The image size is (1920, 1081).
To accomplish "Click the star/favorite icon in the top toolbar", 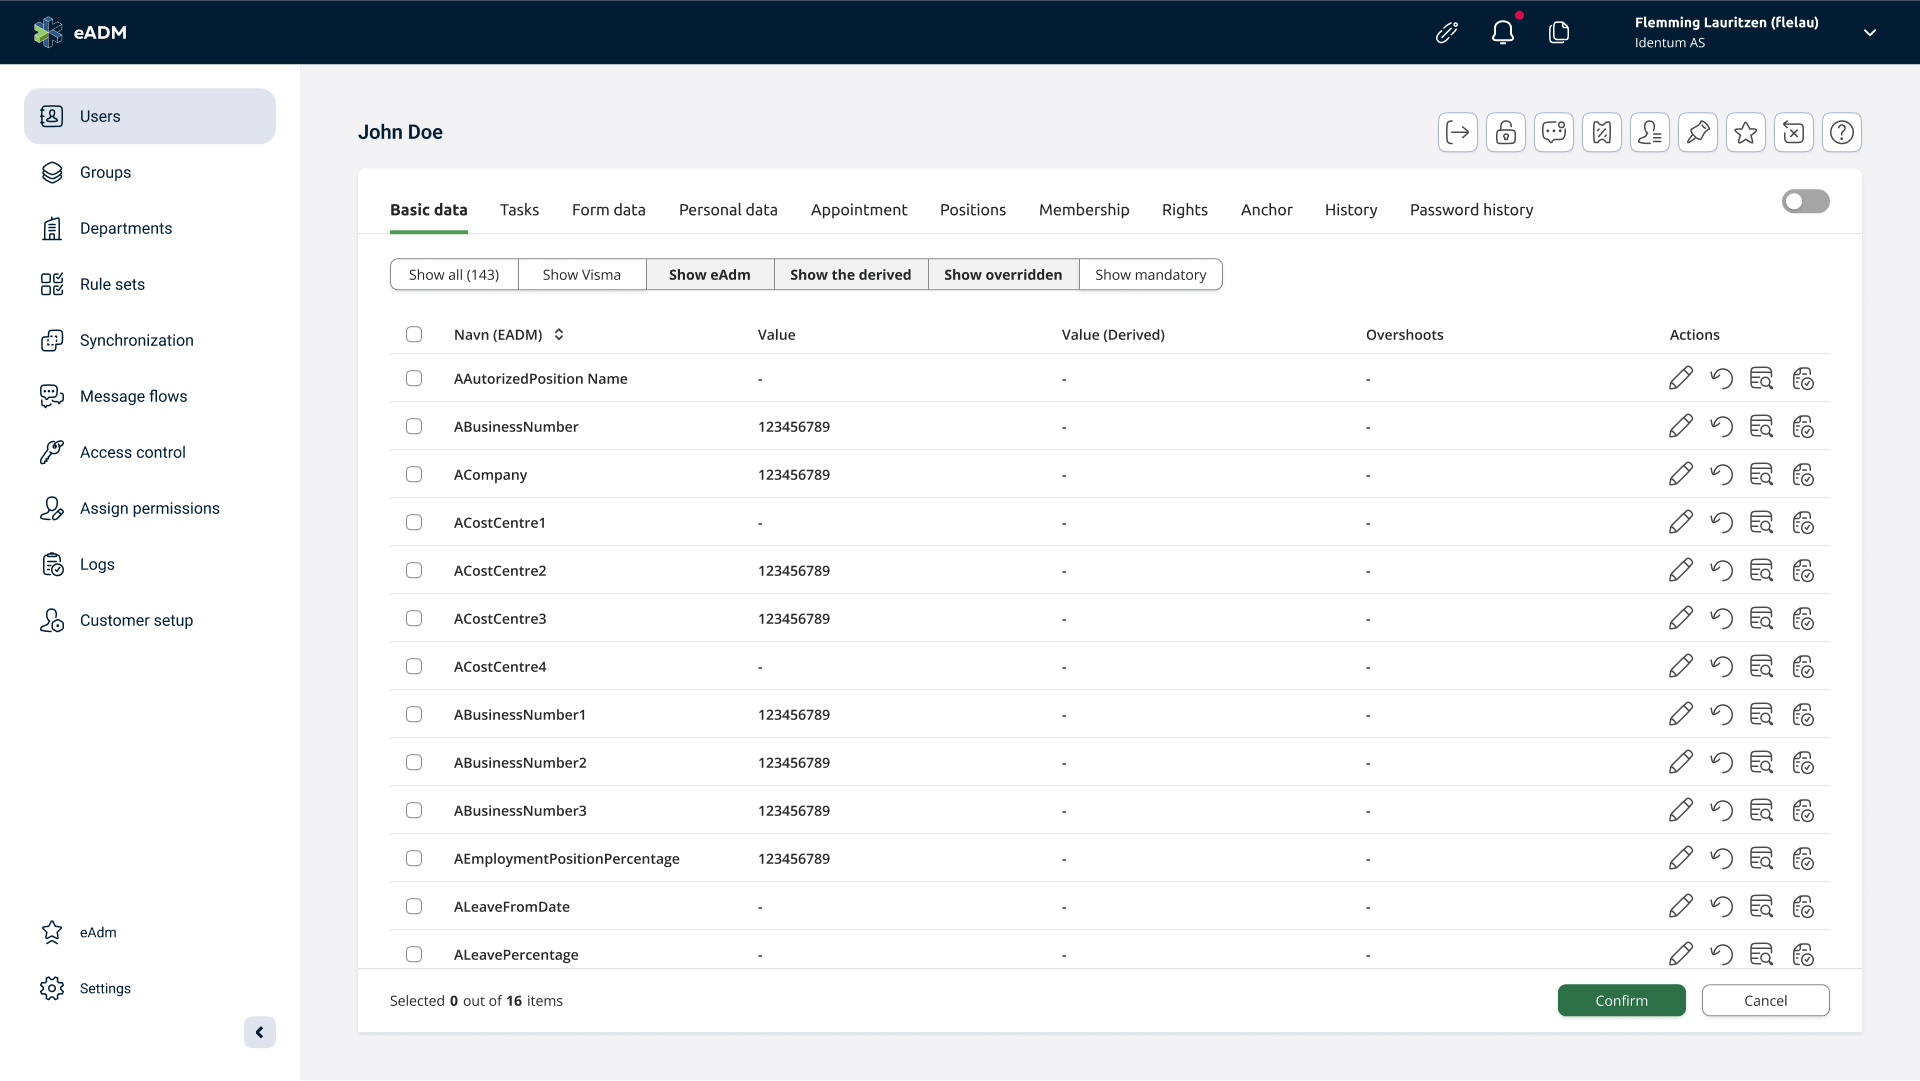I will [x=1746, y=132].
